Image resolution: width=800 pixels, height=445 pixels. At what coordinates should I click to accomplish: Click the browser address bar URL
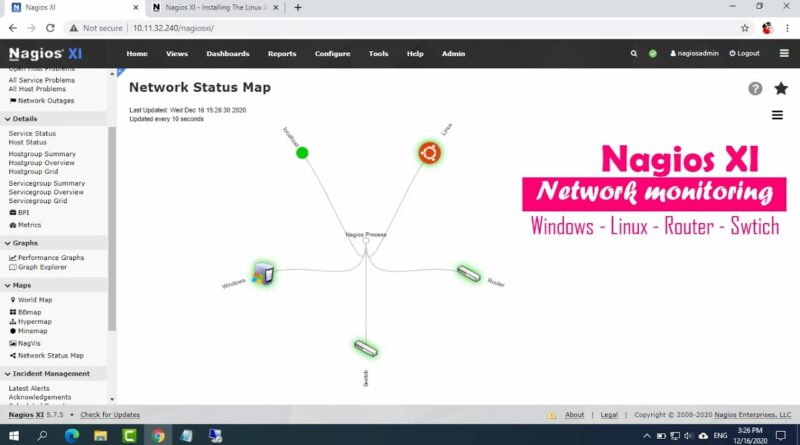click(173, 28)
